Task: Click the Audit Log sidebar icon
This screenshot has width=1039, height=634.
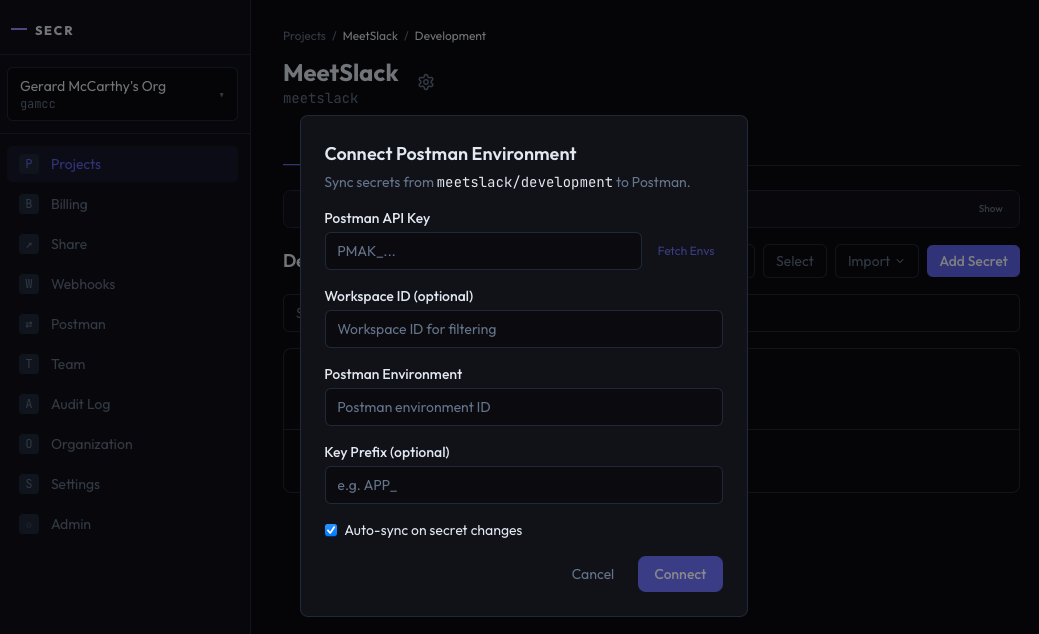Action: [x=29, y=404]
